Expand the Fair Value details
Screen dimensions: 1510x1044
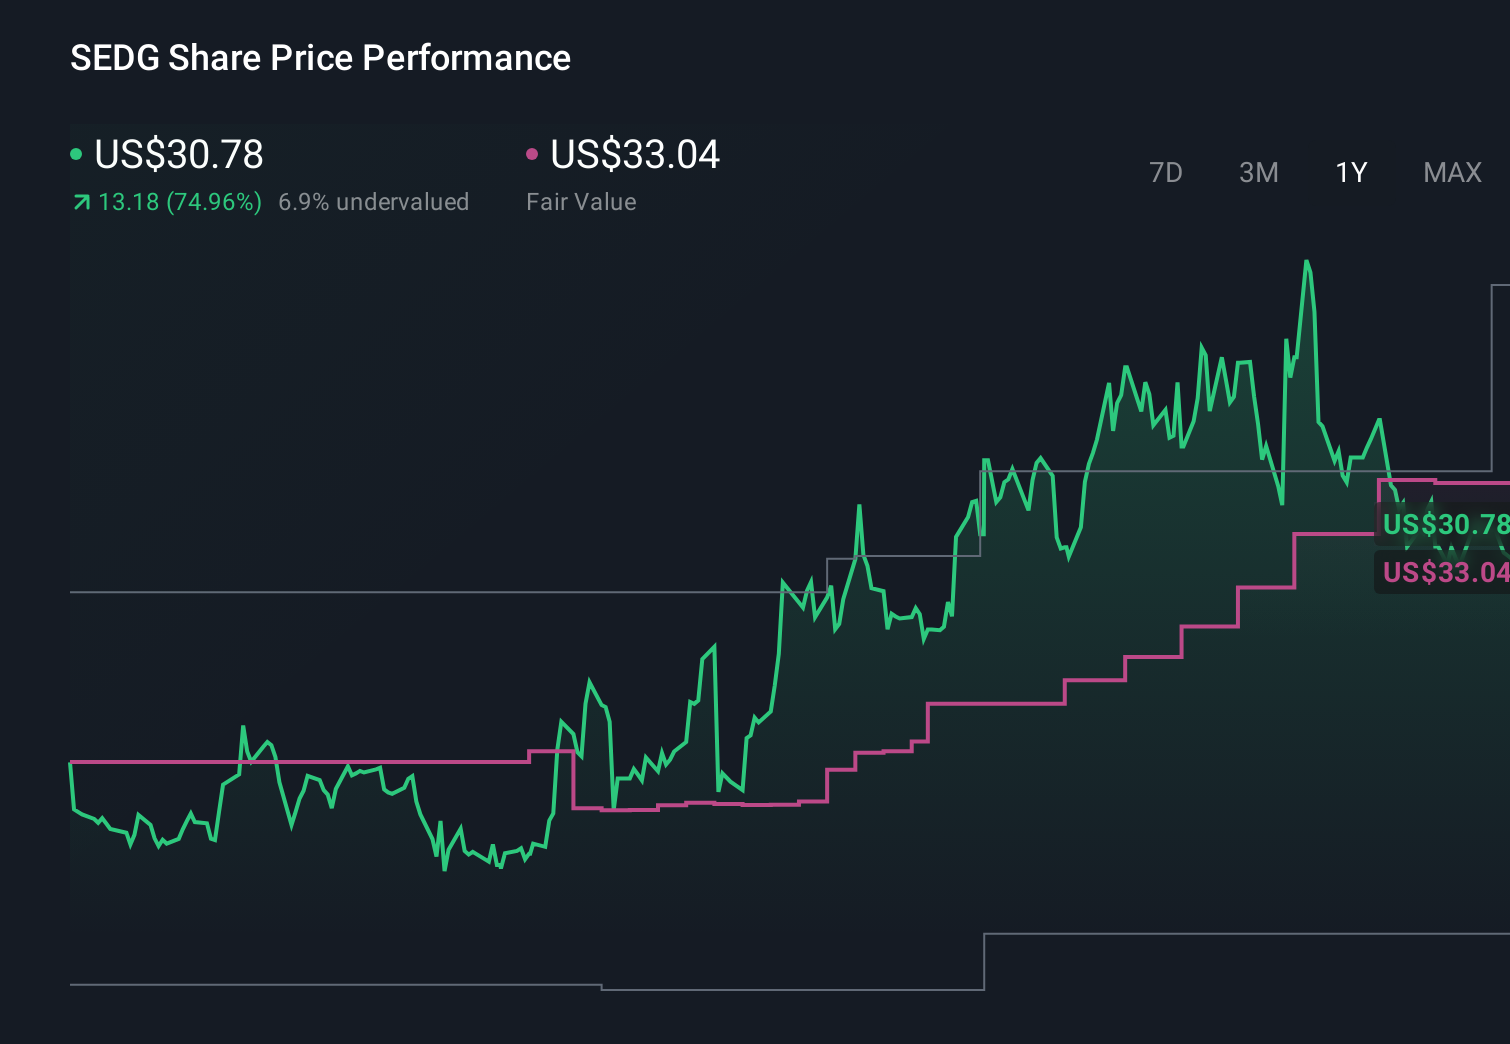click(x=581, y=201)
